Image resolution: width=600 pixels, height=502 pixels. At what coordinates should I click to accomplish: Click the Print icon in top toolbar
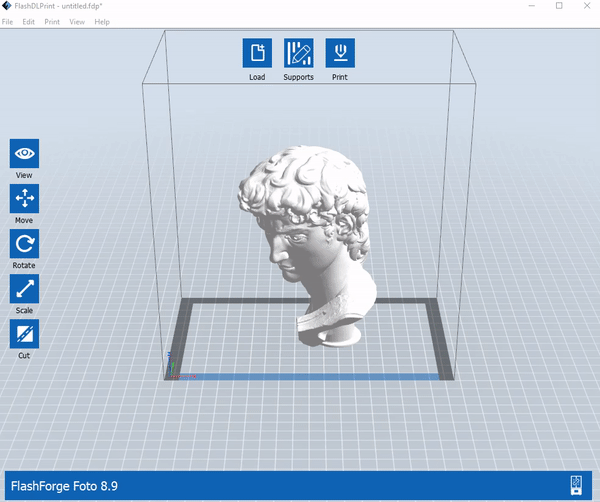pyautogui.click(x=340, y=53)
